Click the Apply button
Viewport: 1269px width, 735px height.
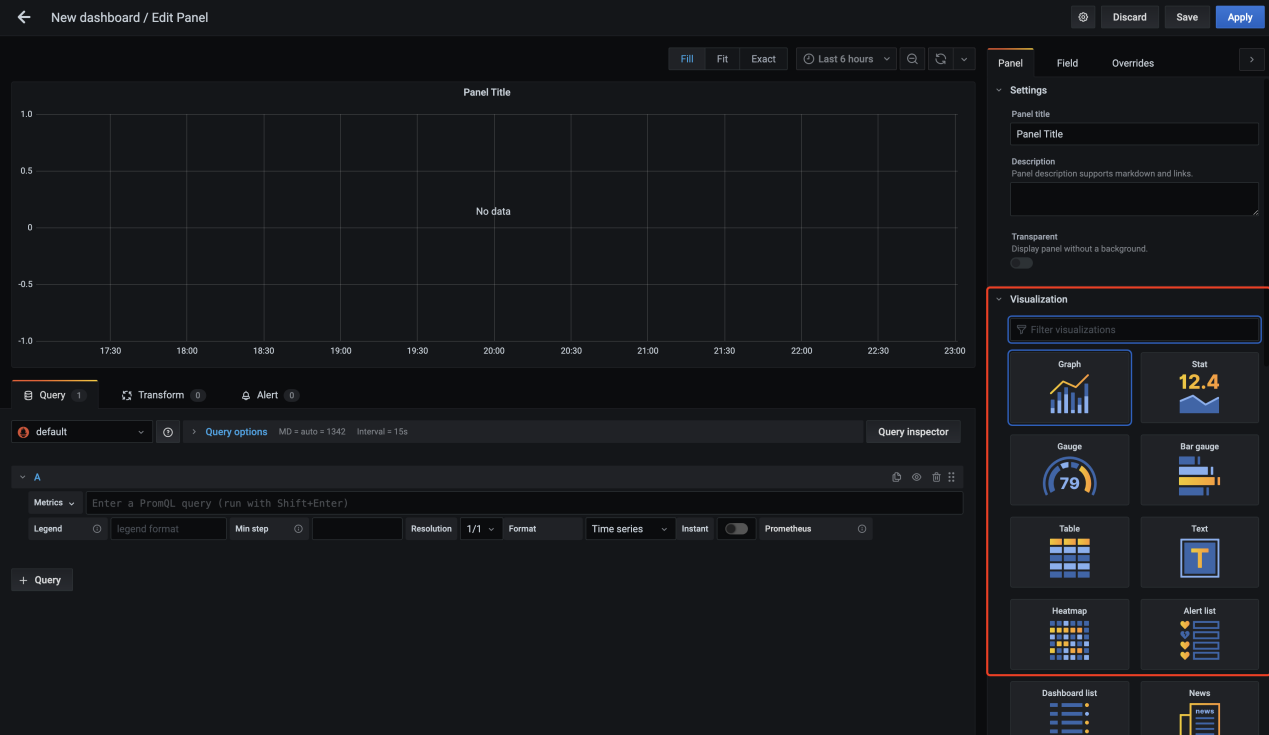[x=1239, y=17]
